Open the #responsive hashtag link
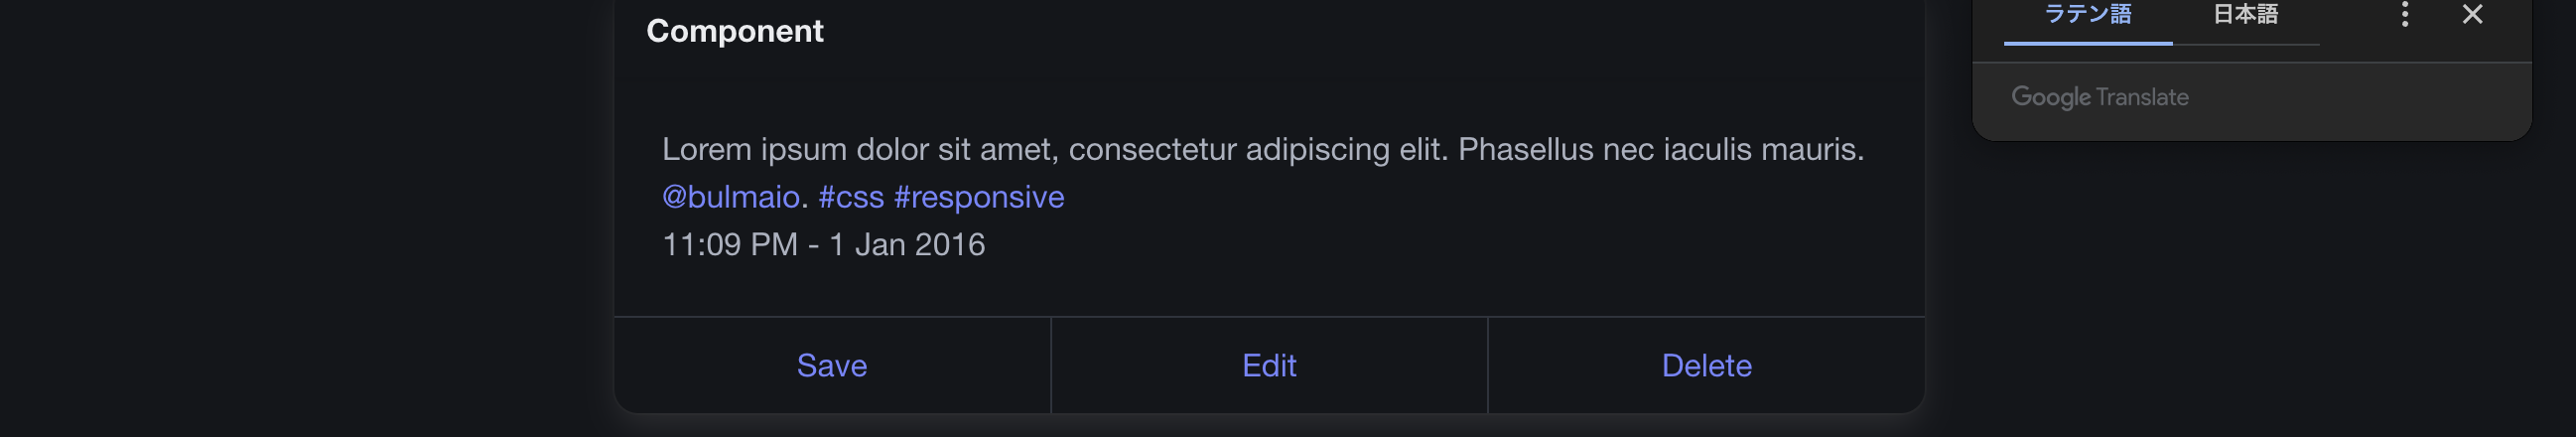 click(979, 197)
